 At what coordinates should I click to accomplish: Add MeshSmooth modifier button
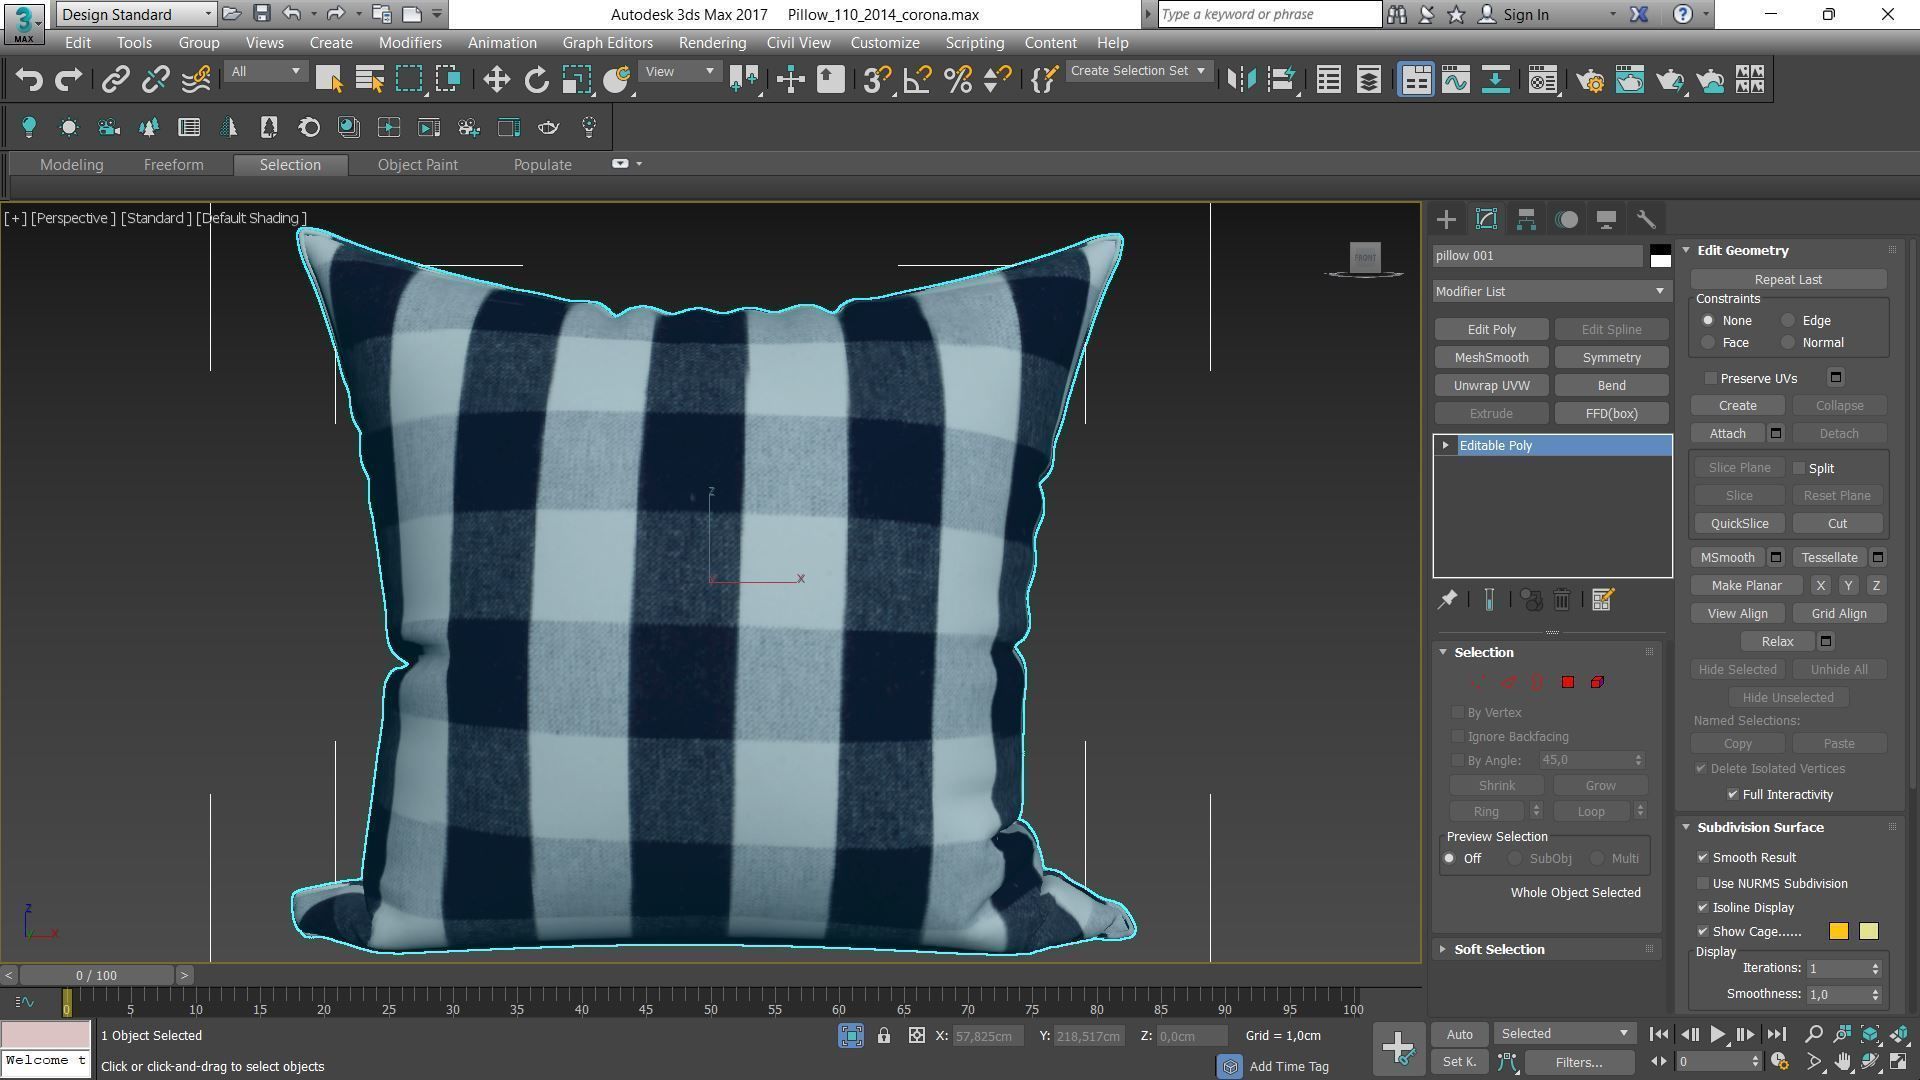[1491, 358]
